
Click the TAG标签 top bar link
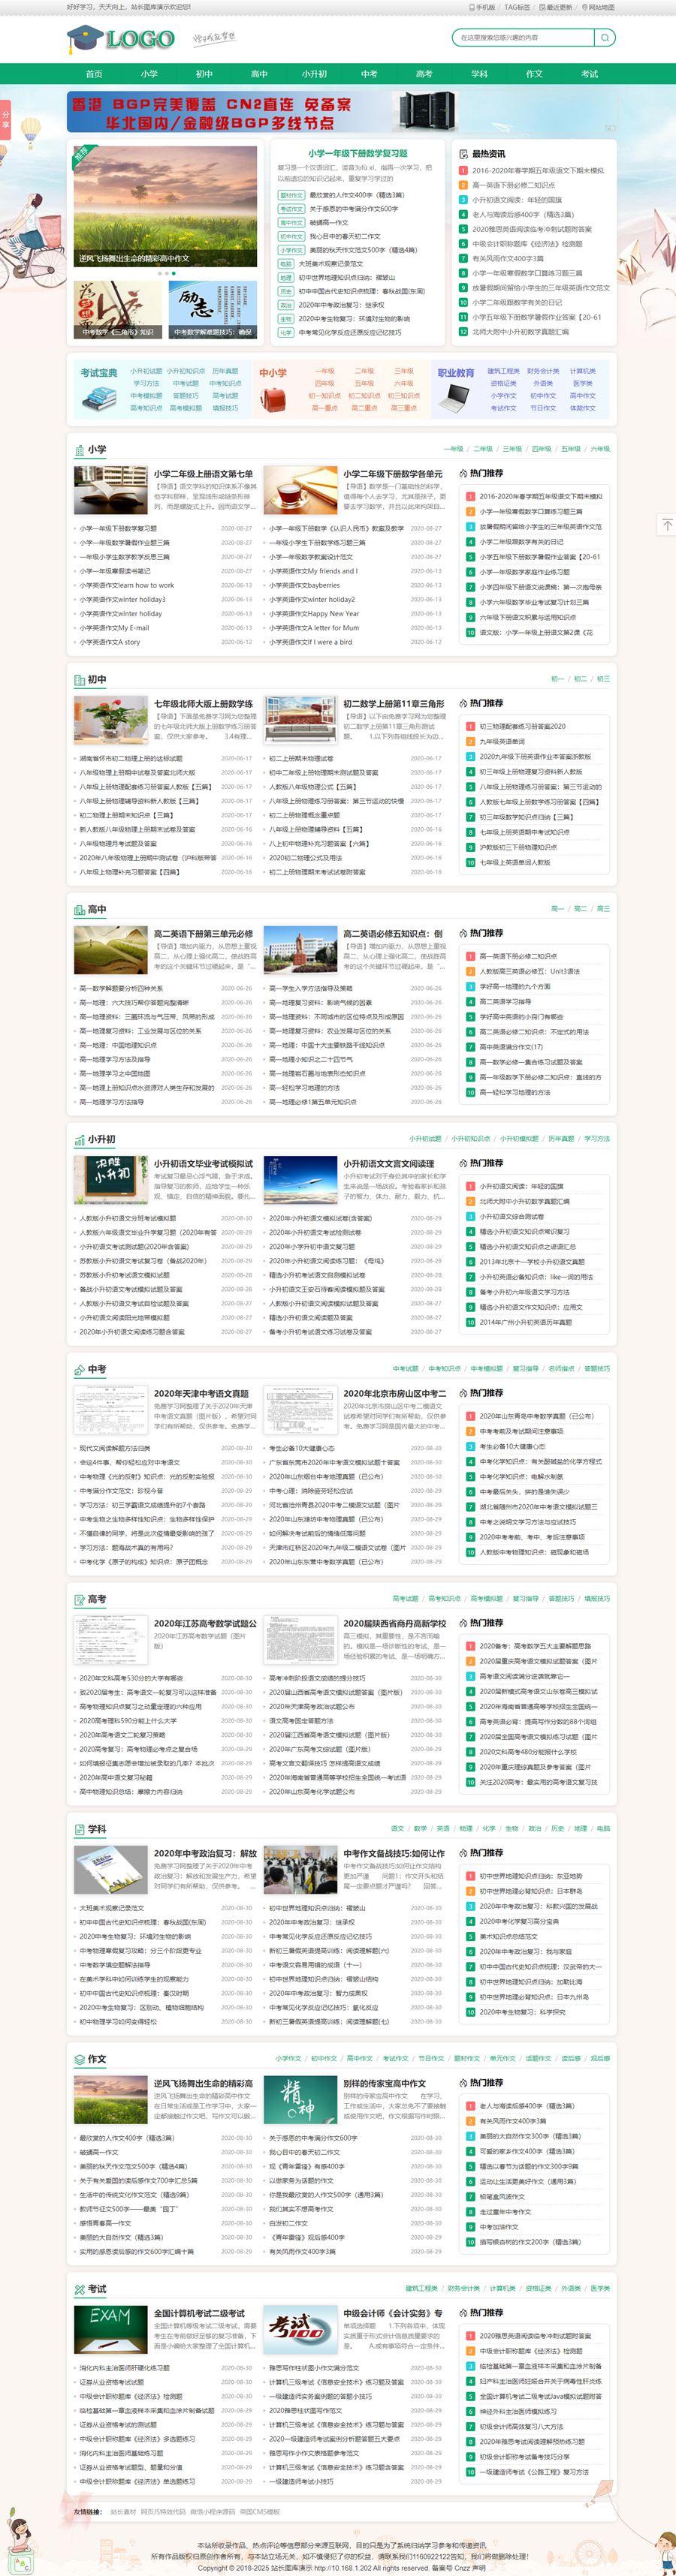pyautogui.click(x=516, y=7)
